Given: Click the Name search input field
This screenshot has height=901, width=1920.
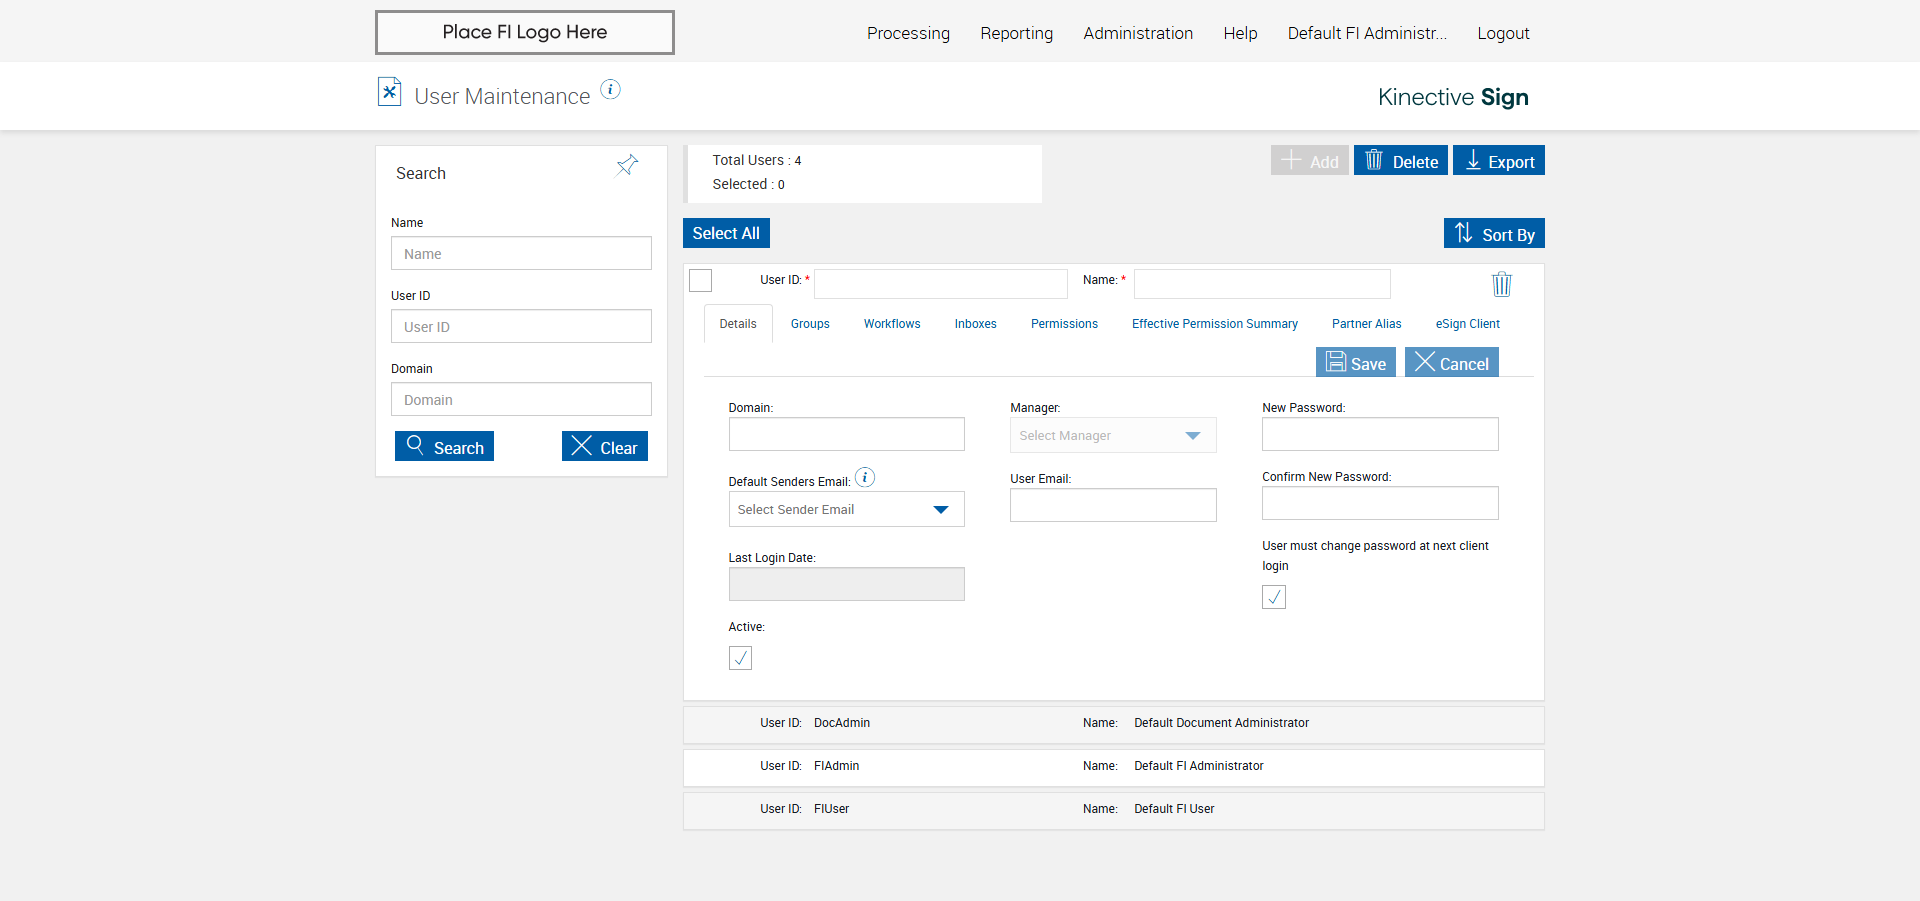Looking at the screenshot, I should 521,254.
